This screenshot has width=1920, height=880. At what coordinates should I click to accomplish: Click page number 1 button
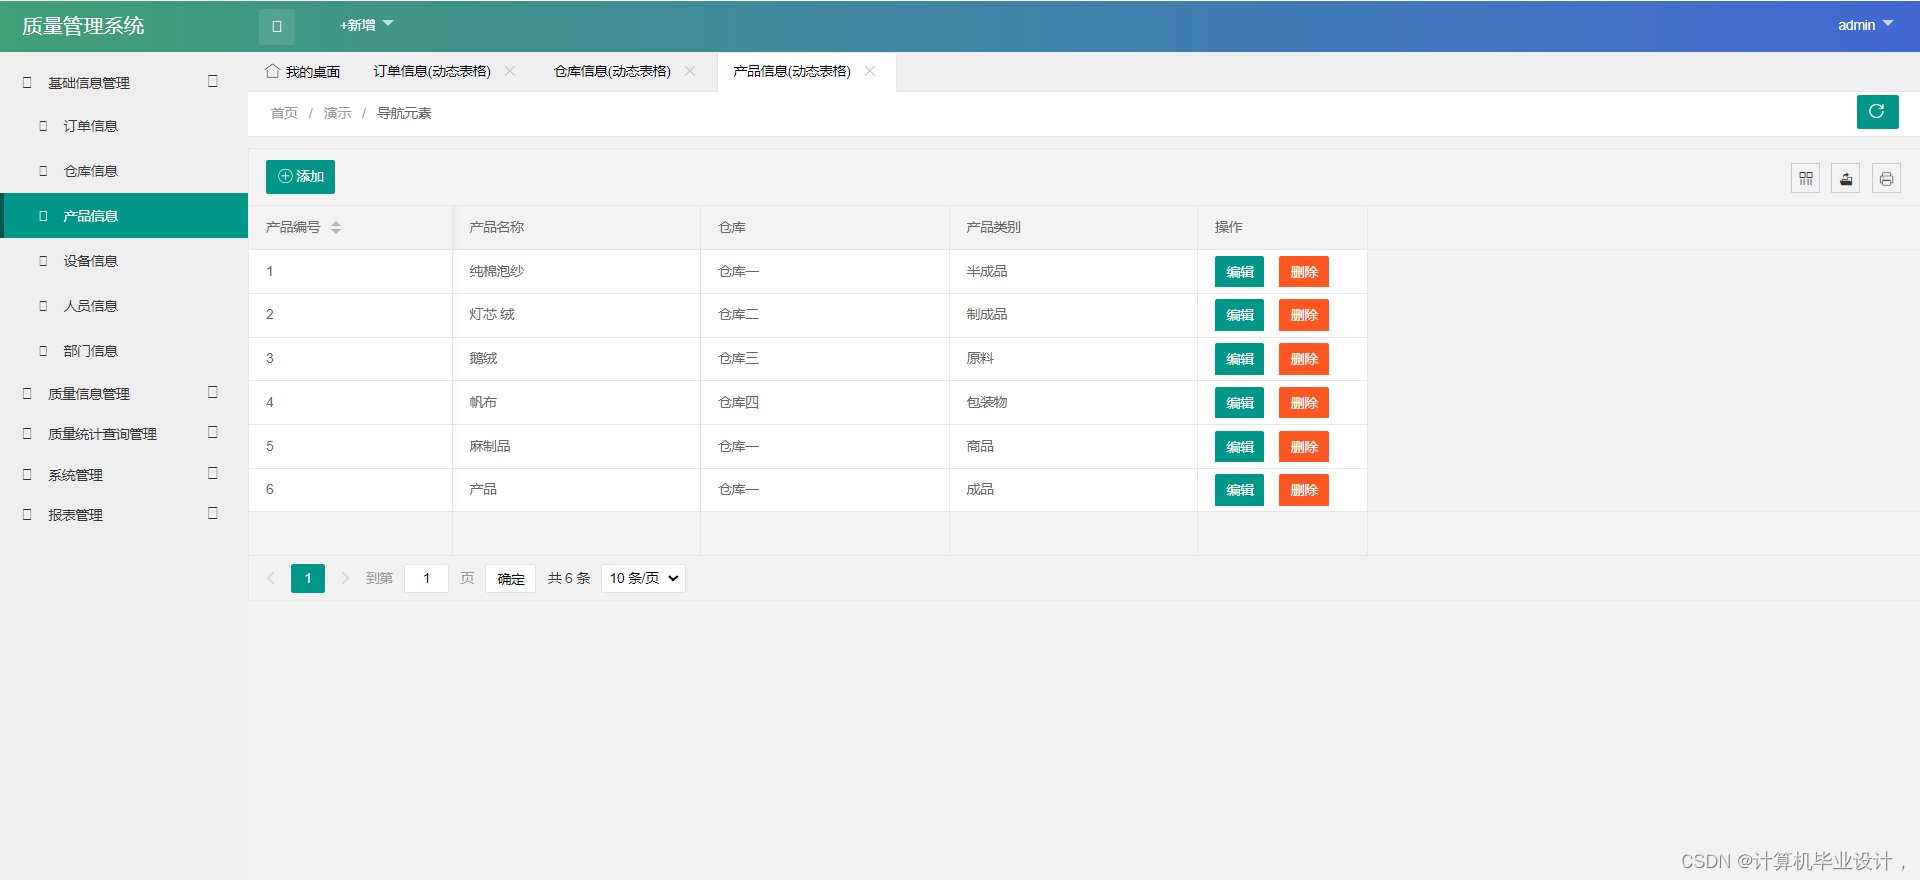308,578
